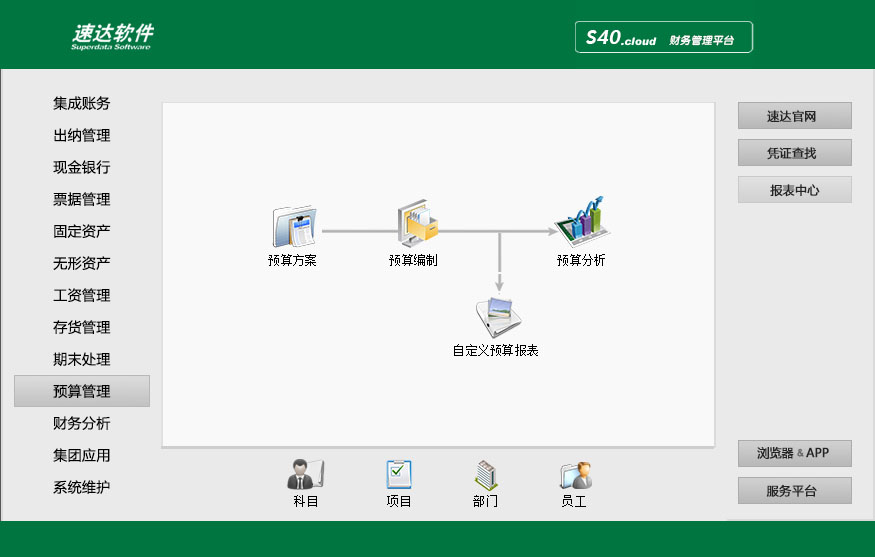Select 出纳管理 in the sidebar
The height and width of the screenshot is (557, 875).
pyautogui.click(x=81, y=135)
